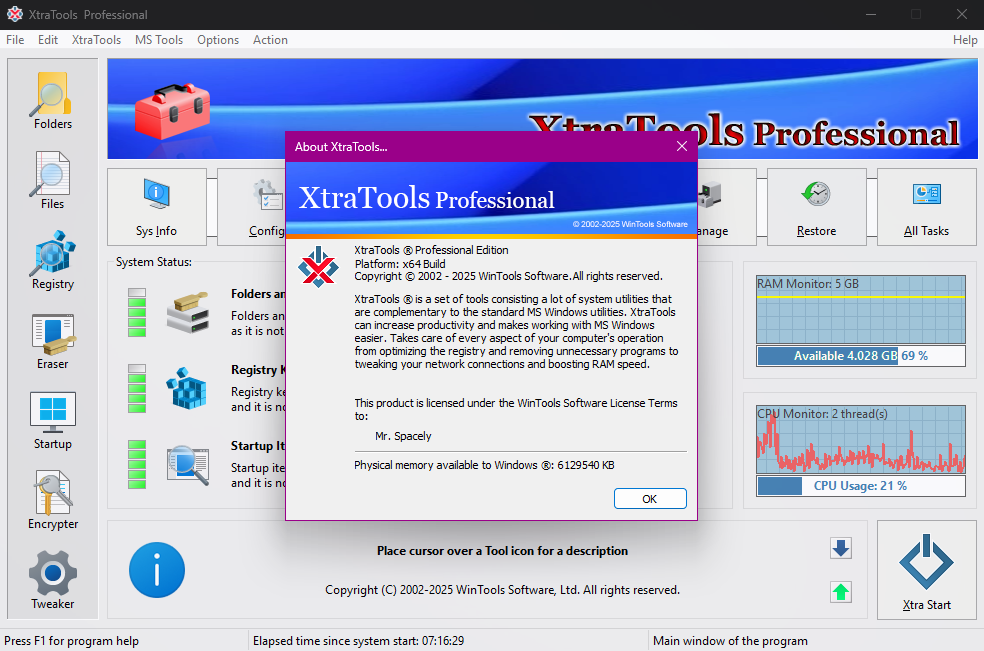This screenshot has height=651, width=984.
Task: Click the CPU Monitor graph
Action: [x=861, y=439]
